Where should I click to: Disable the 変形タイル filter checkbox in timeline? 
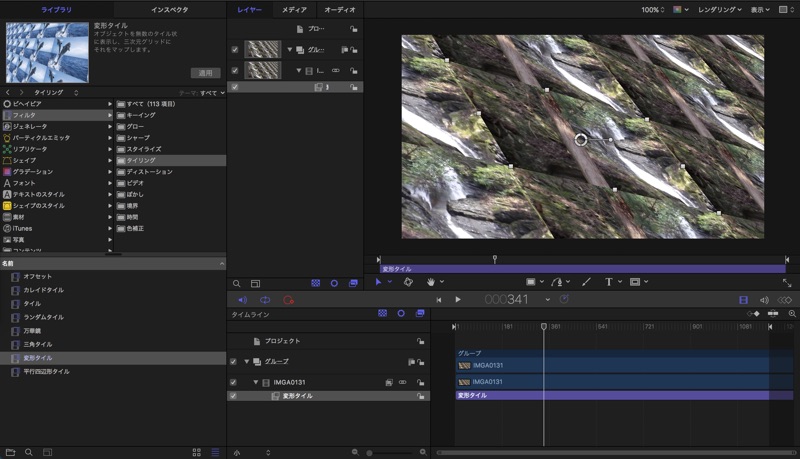[233, 396]
